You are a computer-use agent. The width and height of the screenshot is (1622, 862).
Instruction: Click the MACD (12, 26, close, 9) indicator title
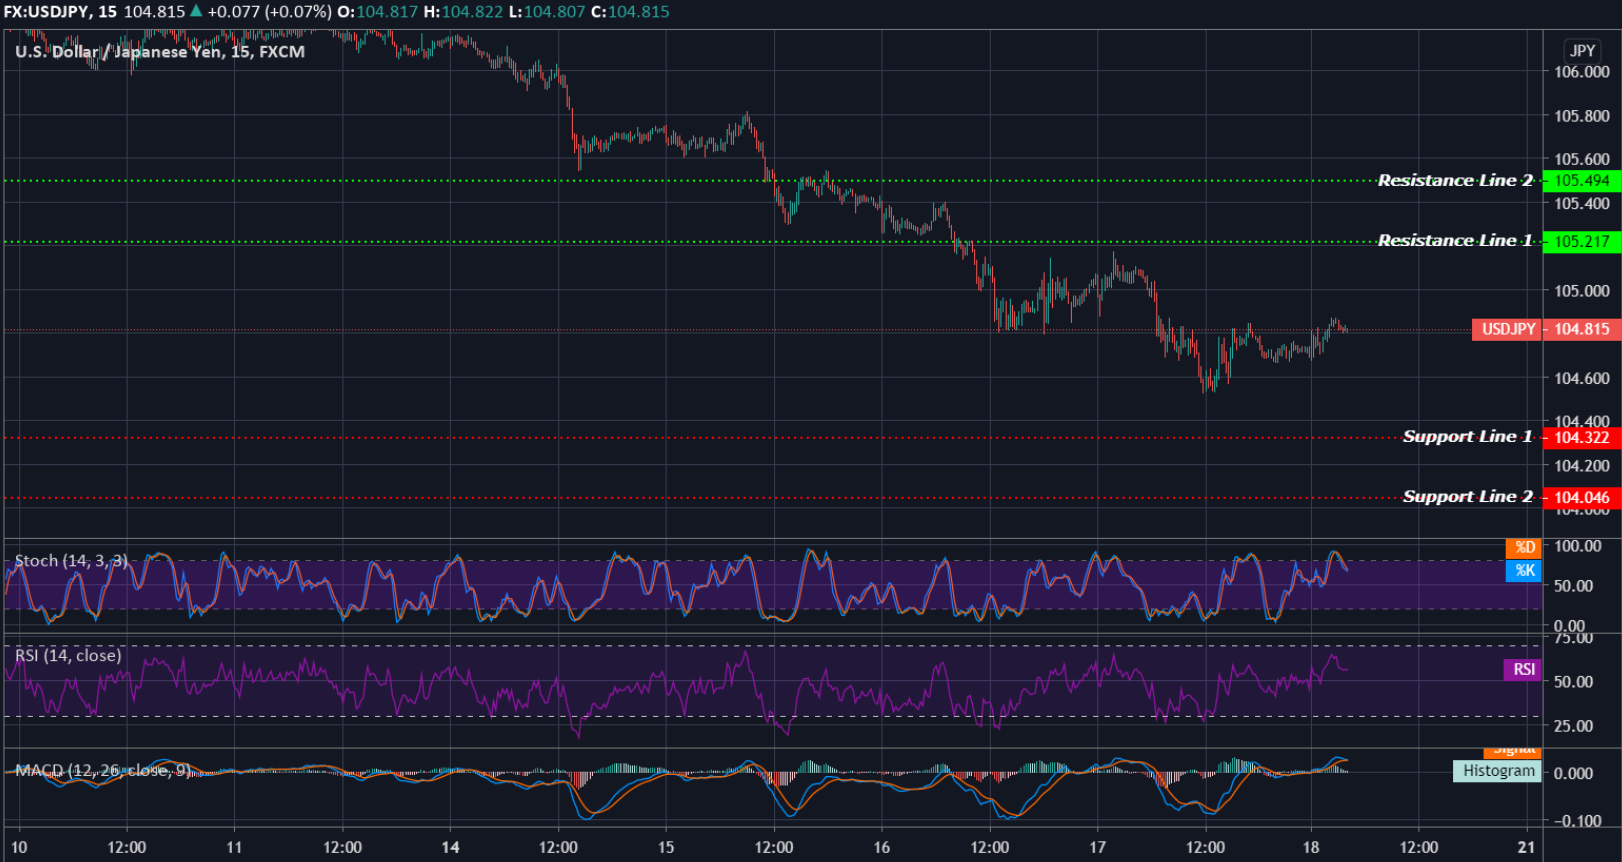point(103,770)
